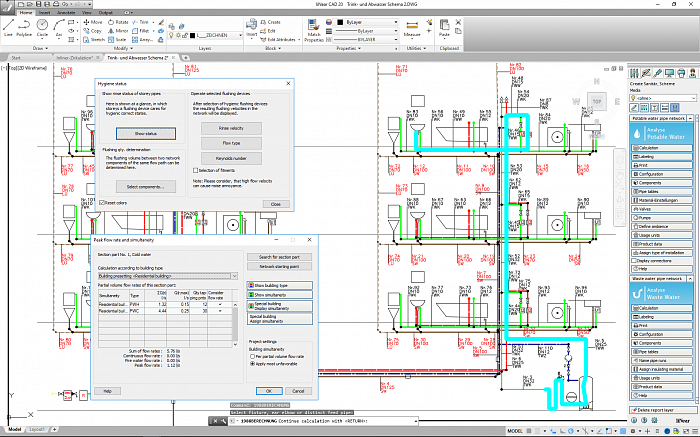Toggle Display connections checkbox in side panel

(x=634, y=261)
